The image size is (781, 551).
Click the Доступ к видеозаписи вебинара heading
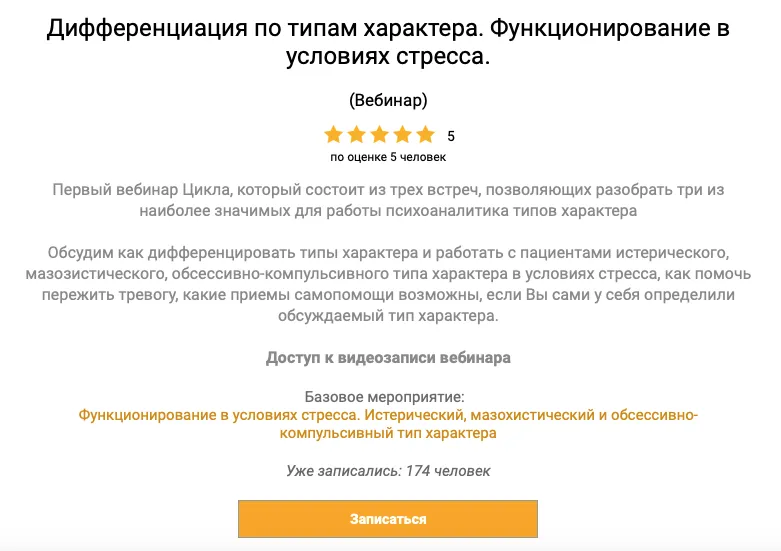point(388,357)
